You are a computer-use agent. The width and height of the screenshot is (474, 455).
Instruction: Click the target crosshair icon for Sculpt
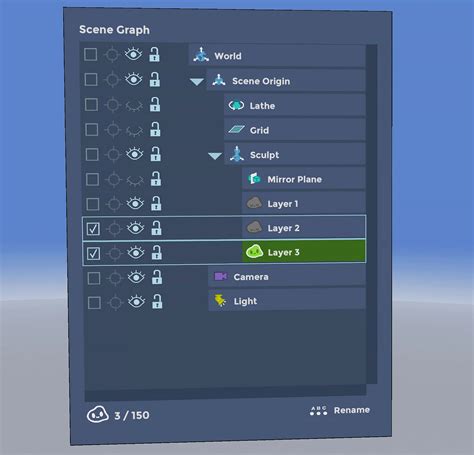point(113,155)
